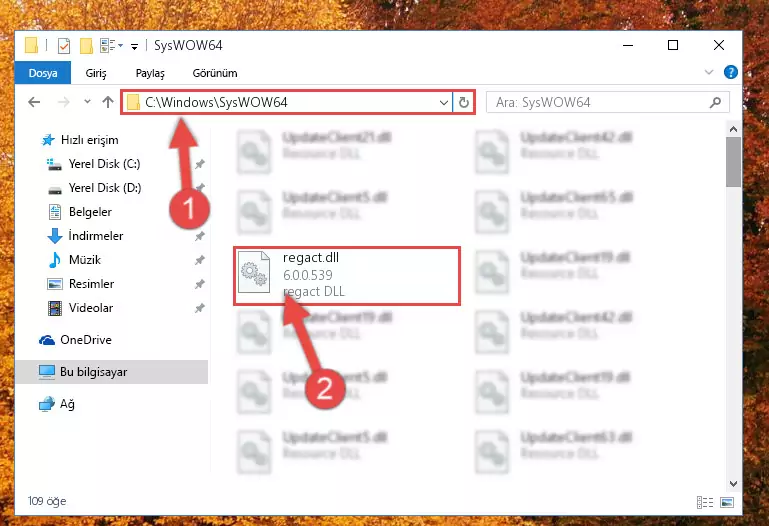
Task: Click the search magnifier icon
Action: point(716,102)
